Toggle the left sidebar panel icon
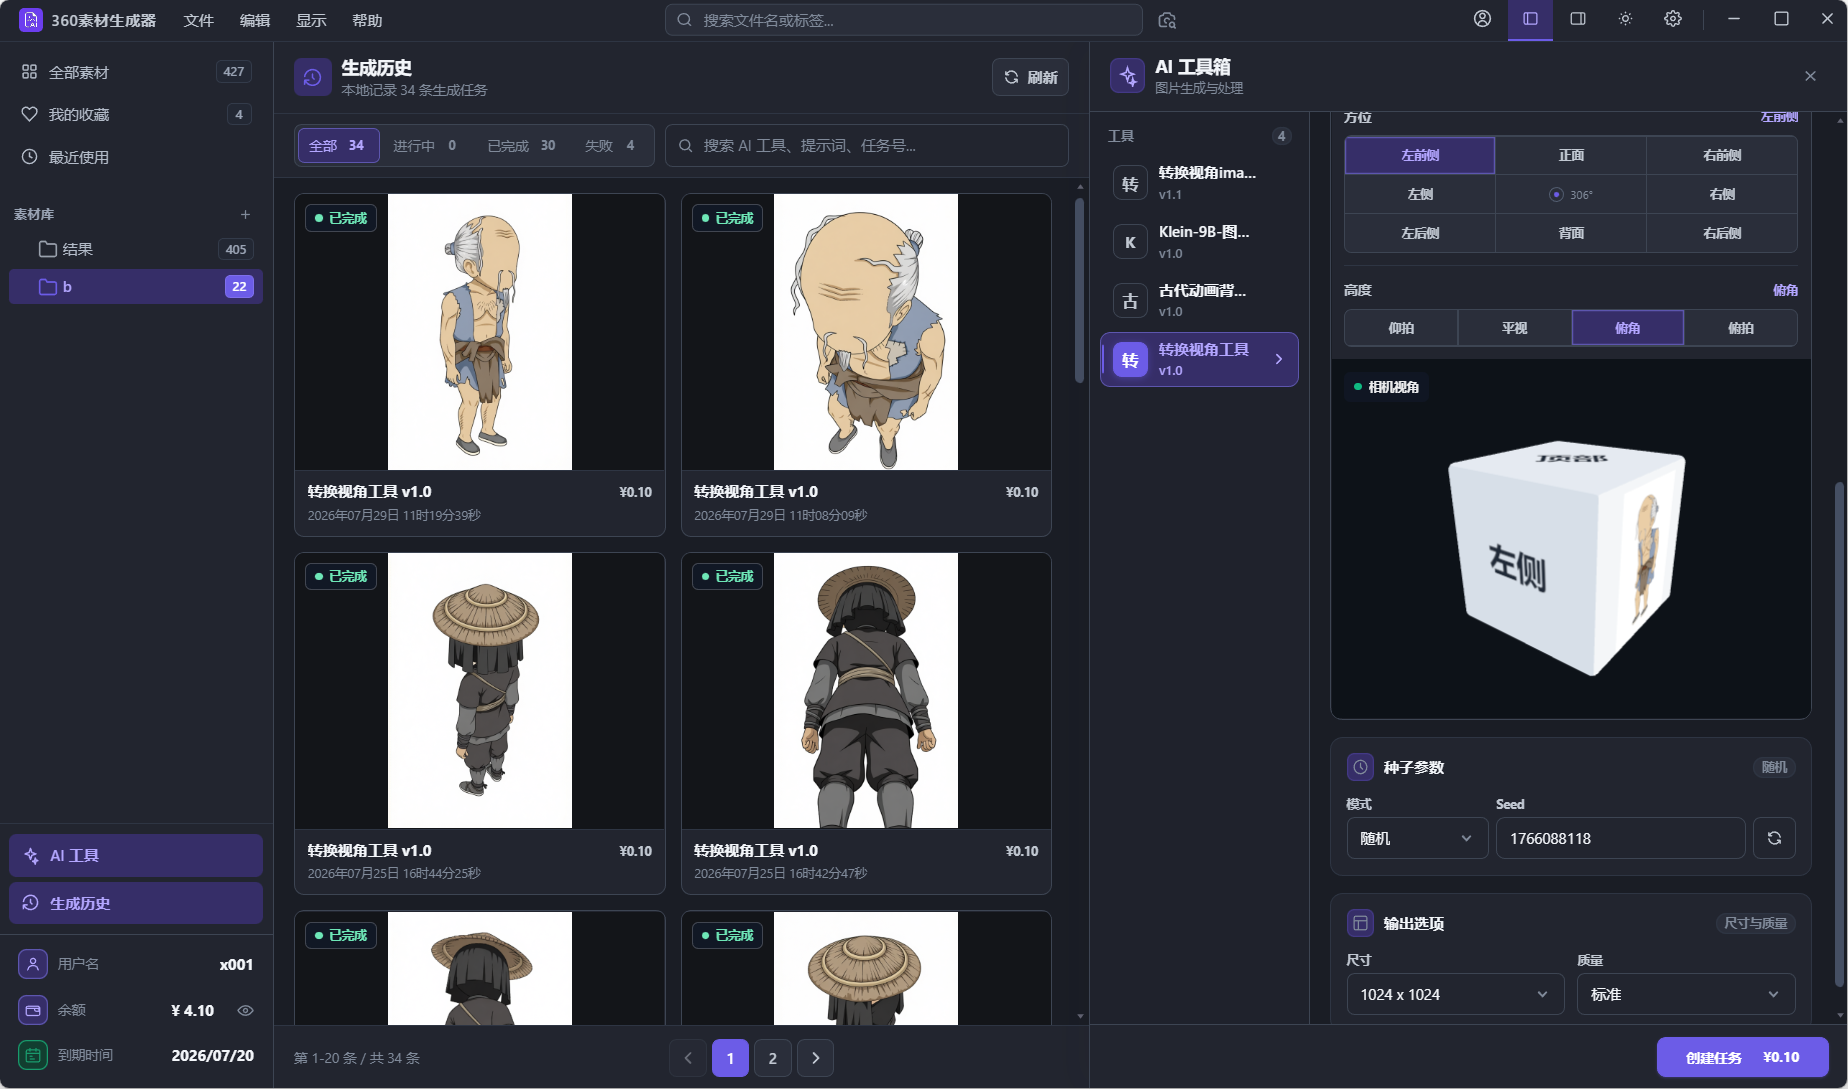The height and width of the screenshot is (1089, 1848). point(1530,19)
